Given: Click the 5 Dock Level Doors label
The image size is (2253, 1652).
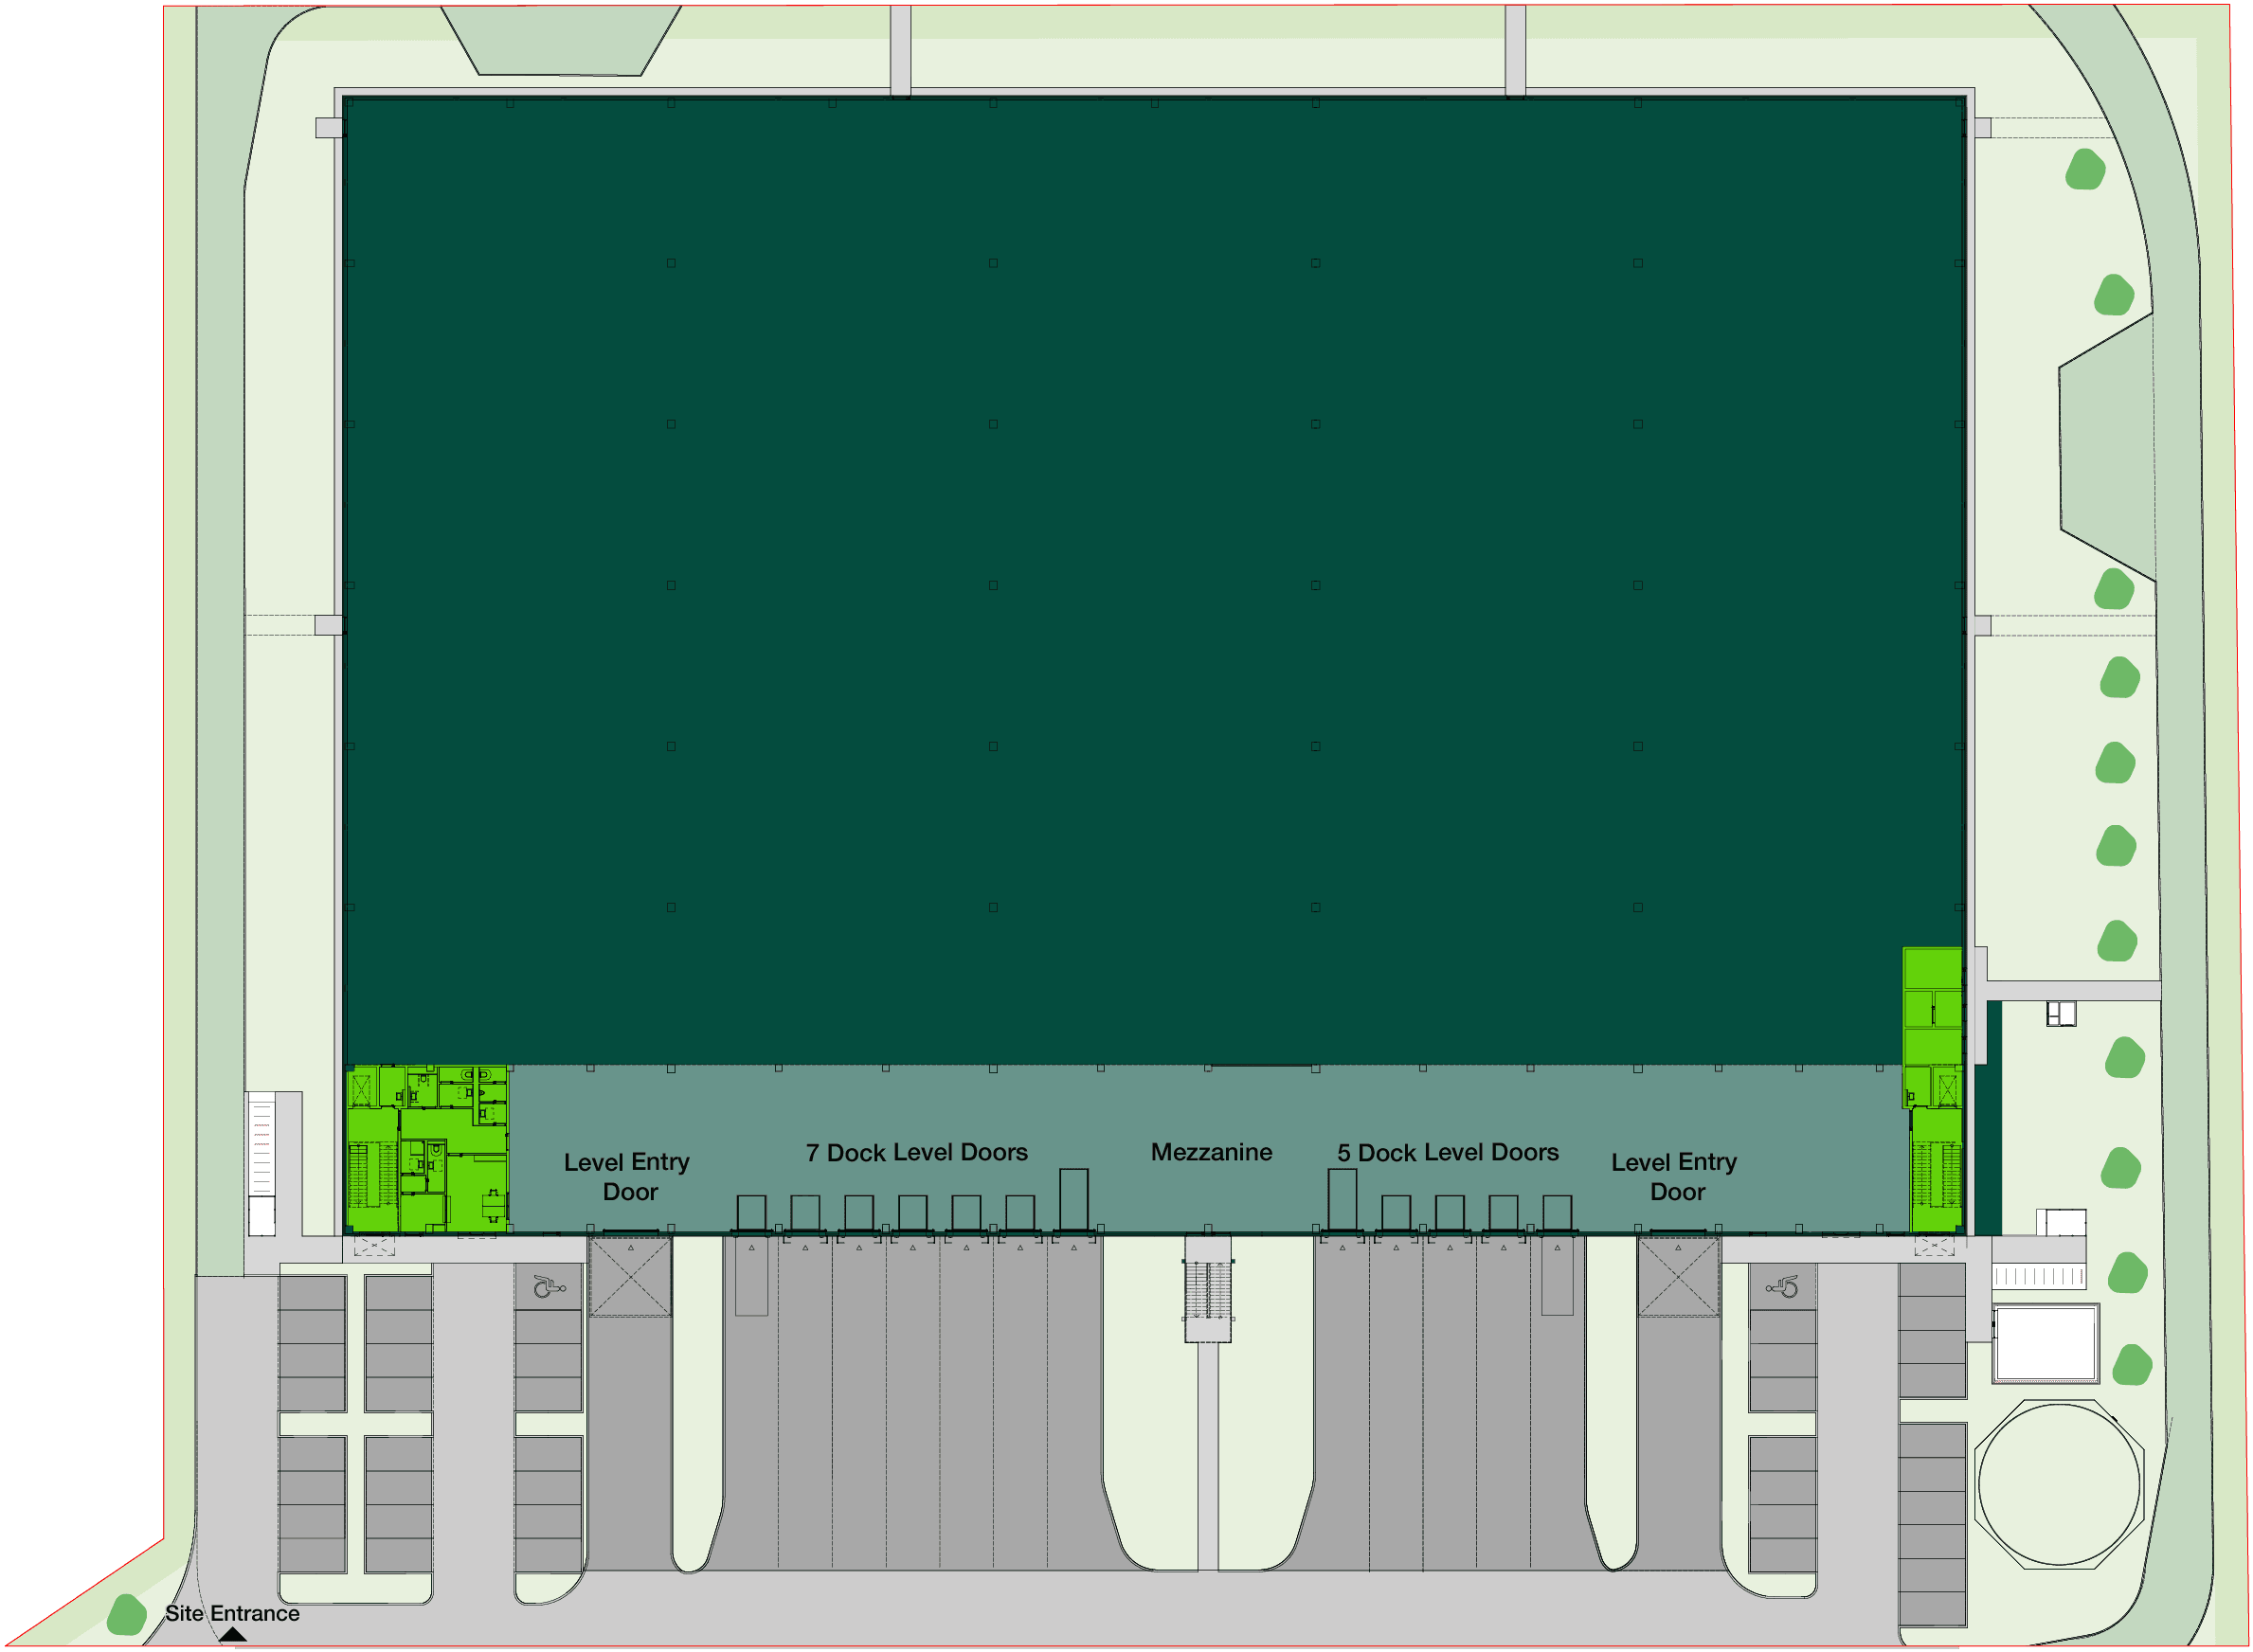Looking at the screenshot, I should pyautogui.click(x=1448, y=1152).
